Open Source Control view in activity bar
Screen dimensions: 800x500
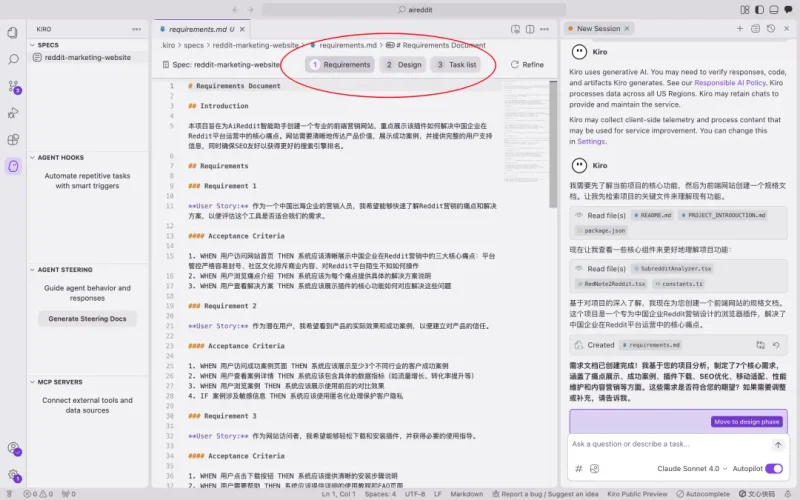pos(14,86)
